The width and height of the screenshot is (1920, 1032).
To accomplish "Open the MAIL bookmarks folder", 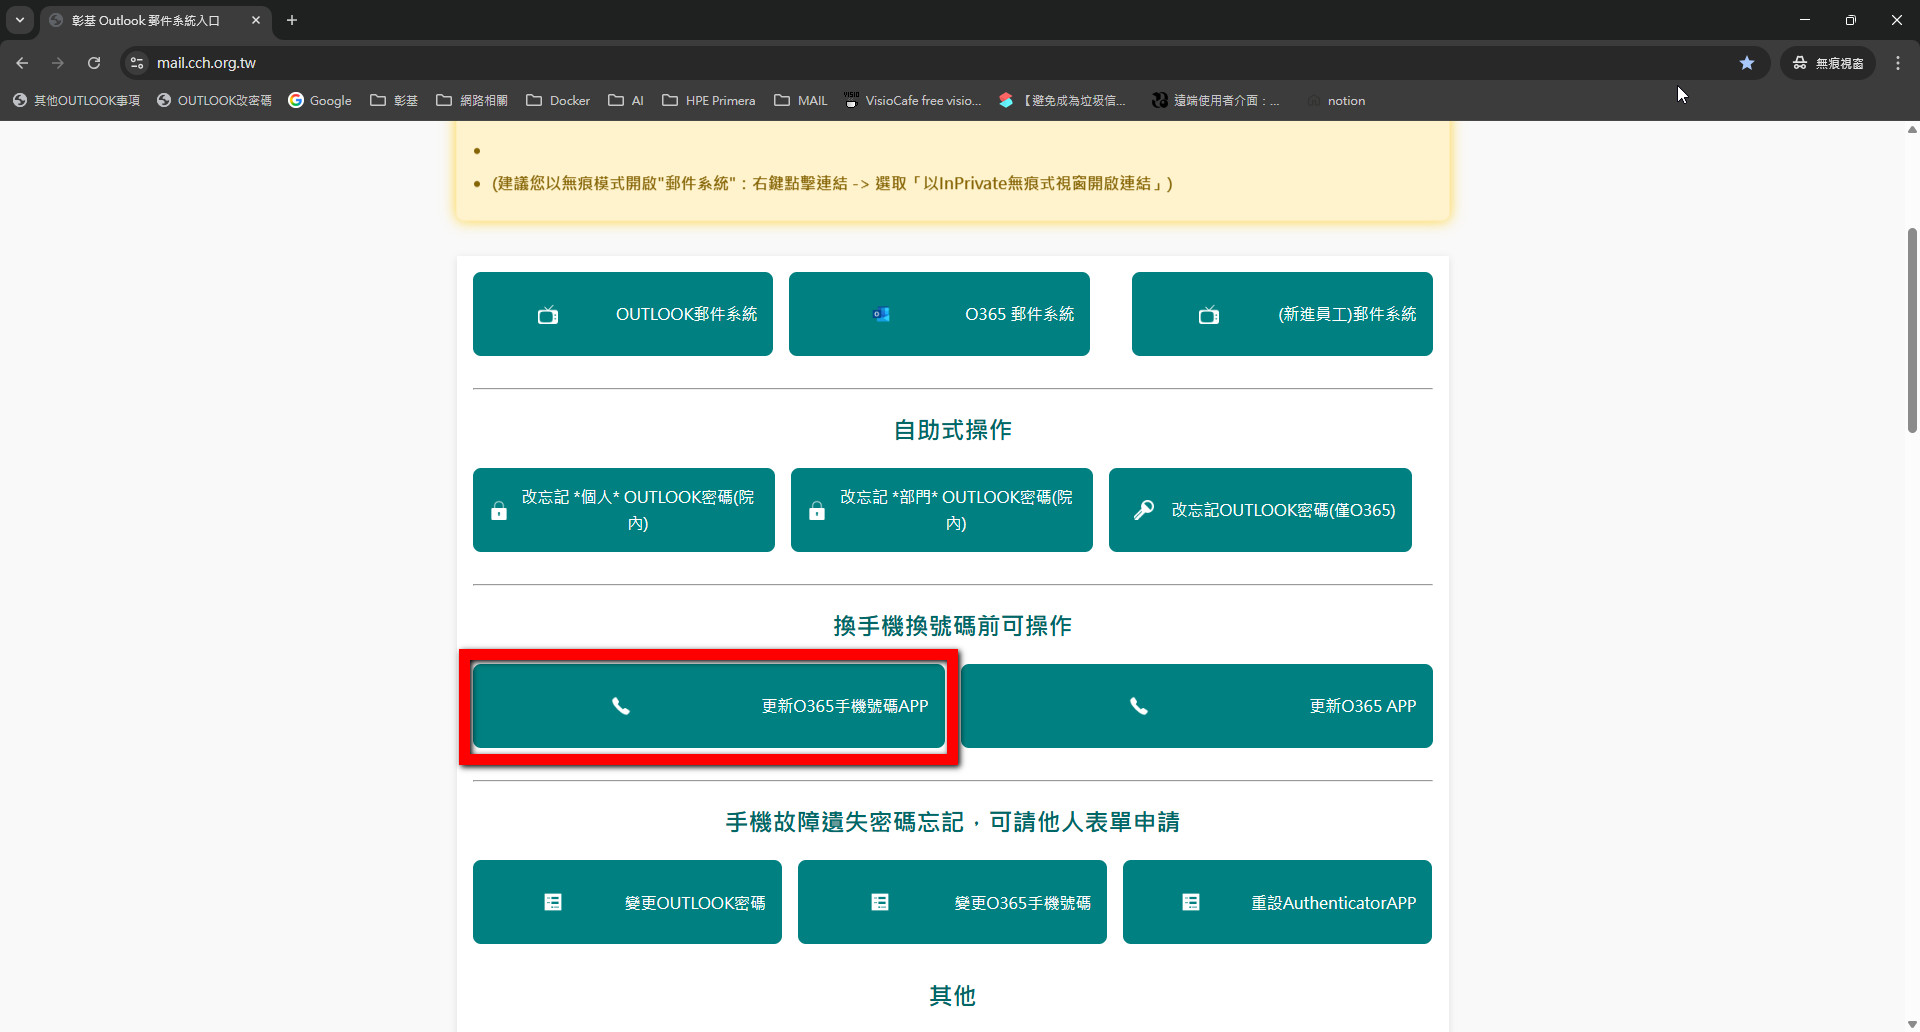I will point(801,101).
